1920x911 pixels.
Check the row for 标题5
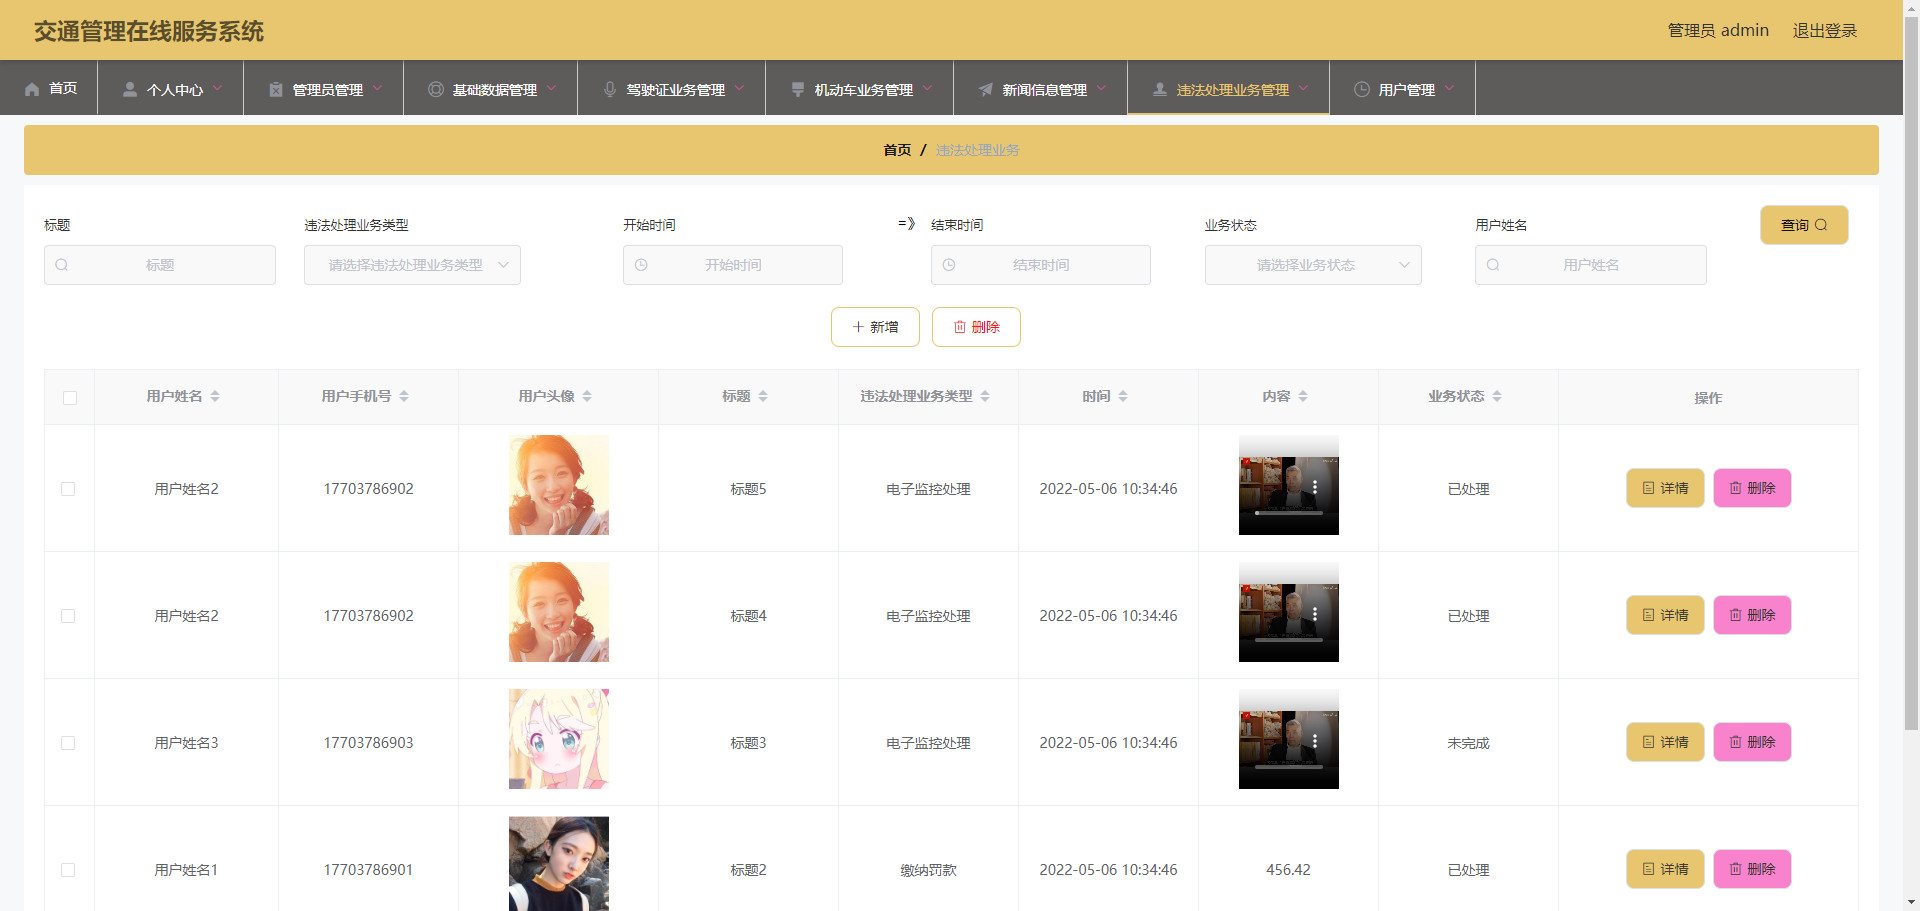[x=68, y=489]
